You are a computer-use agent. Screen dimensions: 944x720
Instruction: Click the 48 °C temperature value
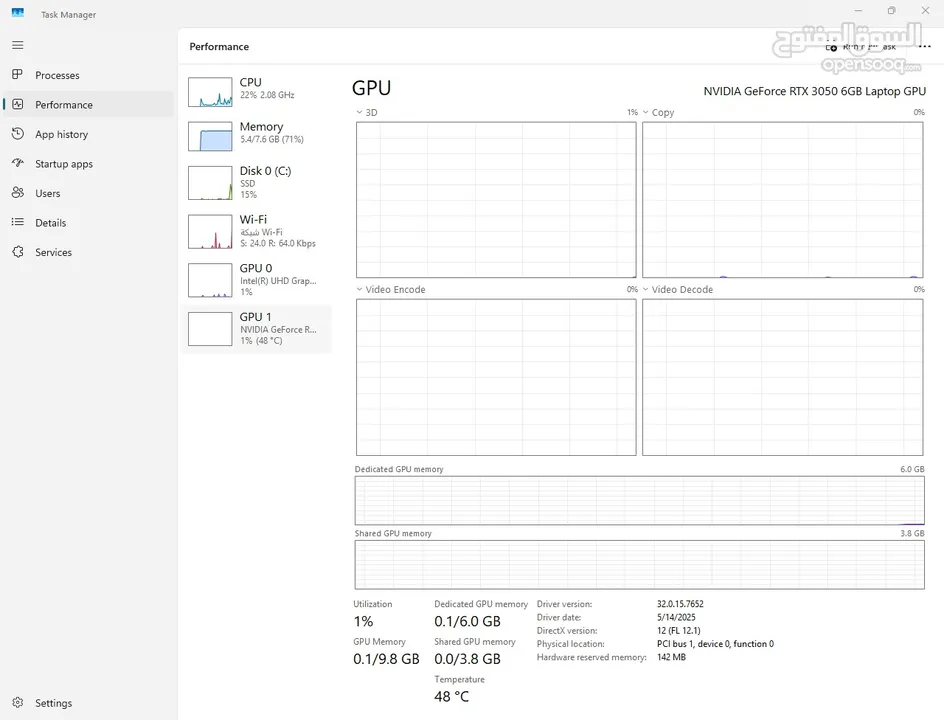(x=451, y=697)
